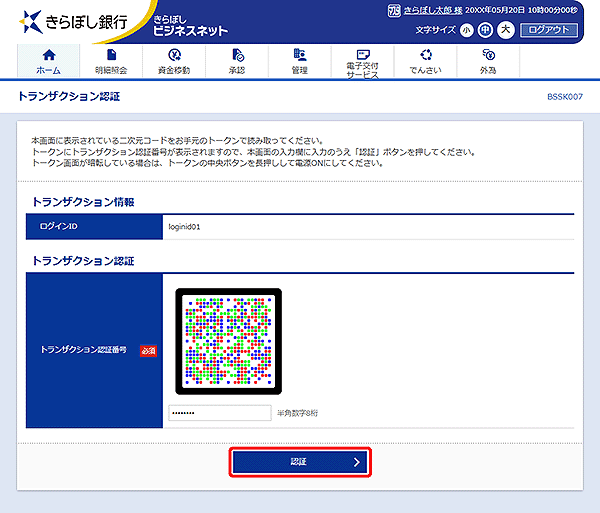Open the 管理 menu
This screenshot has width=600, height=513.
[x=300, y=61]
